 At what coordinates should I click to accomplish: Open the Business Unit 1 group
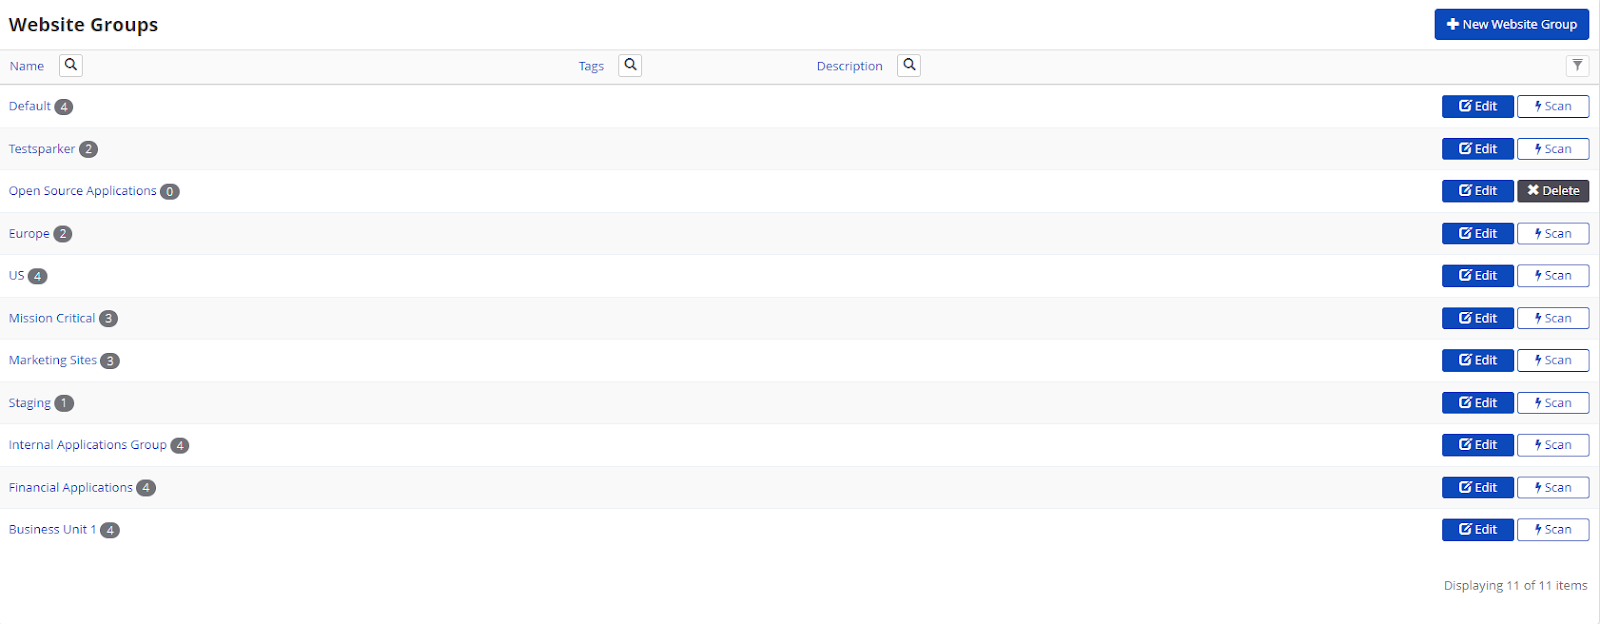point(53,530)
